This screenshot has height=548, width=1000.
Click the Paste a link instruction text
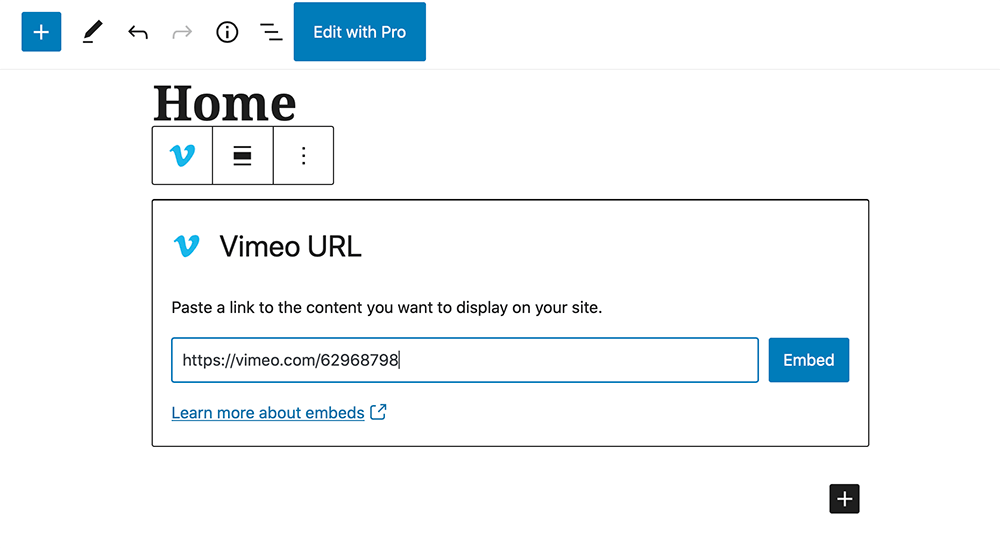tap(386, 307)
